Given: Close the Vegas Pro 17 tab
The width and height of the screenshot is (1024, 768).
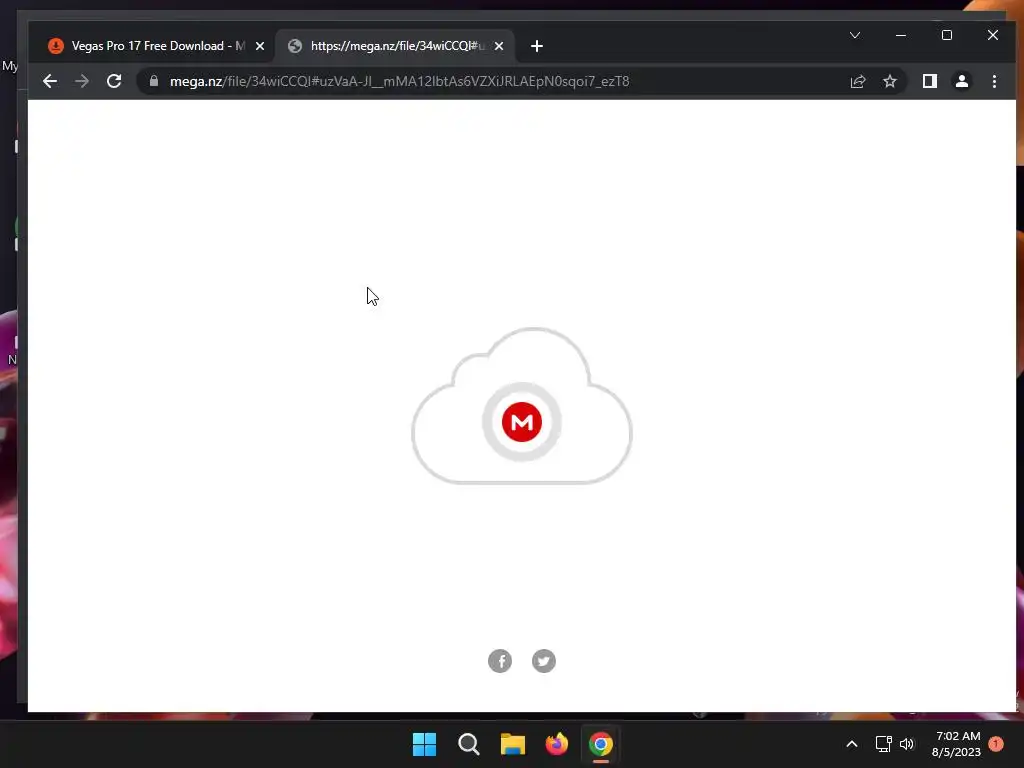Looking at the screenshot, I should [x=260, y=46].
